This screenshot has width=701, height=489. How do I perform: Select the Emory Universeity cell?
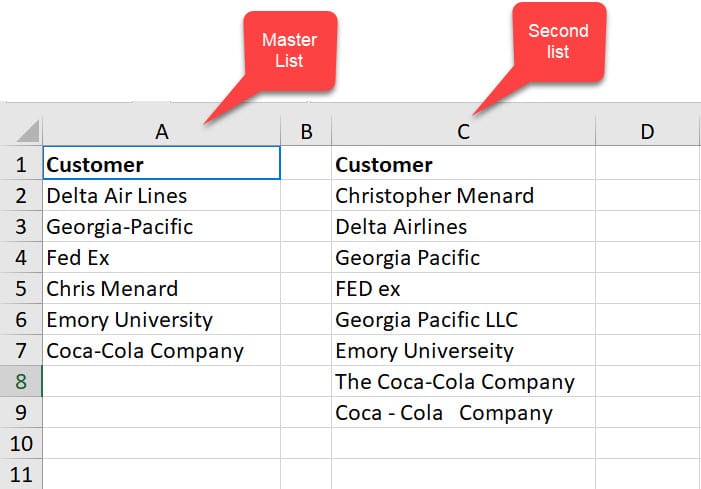(x=463, y=350)
